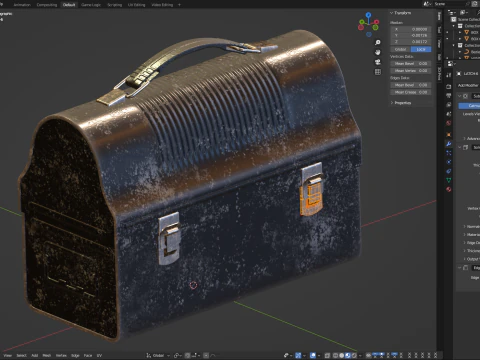The height and width of the screenshot is (360, 480).
Task: Open the Global transform orientation dropdown
Action: 158,355
